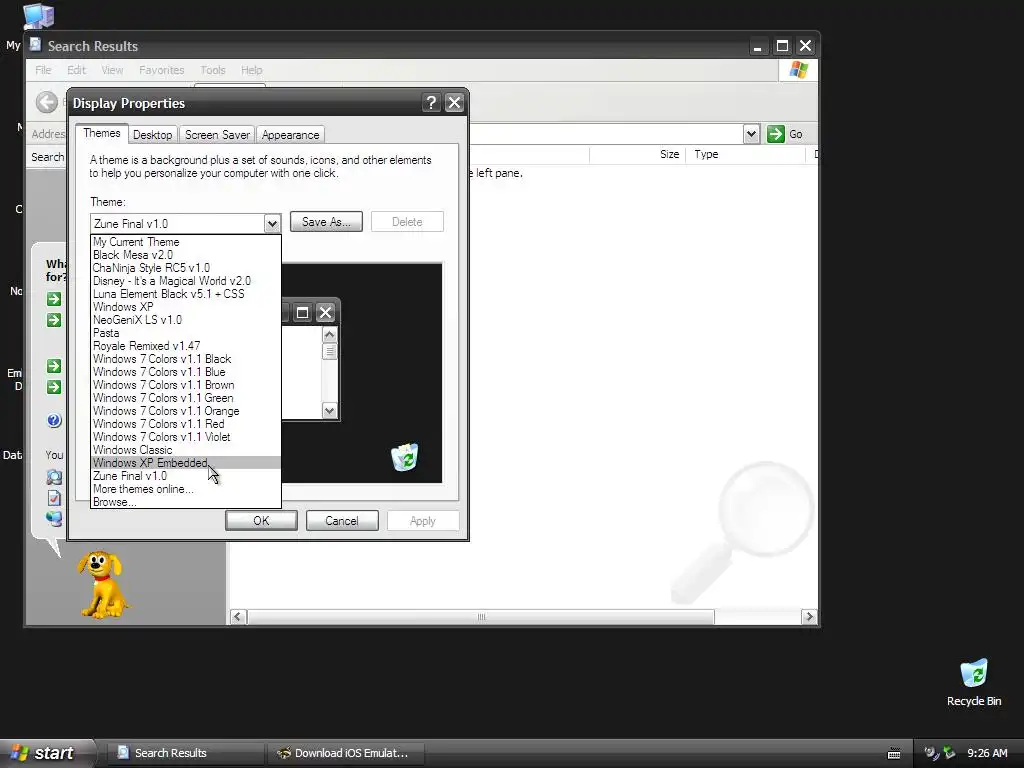Click right arrow of horizontal scrollbar
1024x768 pixels.
(809, 616)
